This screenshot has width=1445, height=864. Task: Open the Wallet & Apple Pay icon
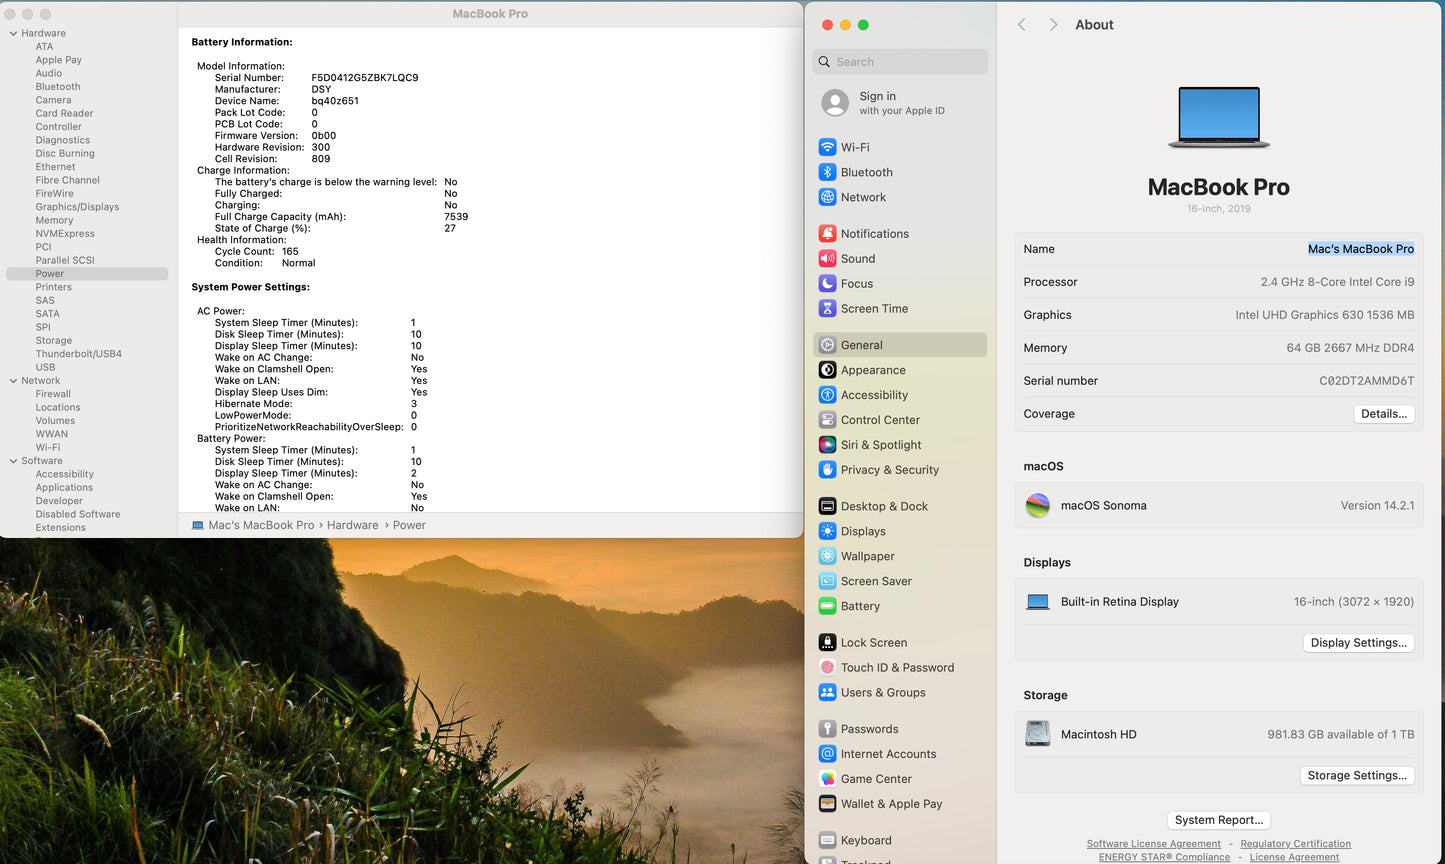(827, 804)
